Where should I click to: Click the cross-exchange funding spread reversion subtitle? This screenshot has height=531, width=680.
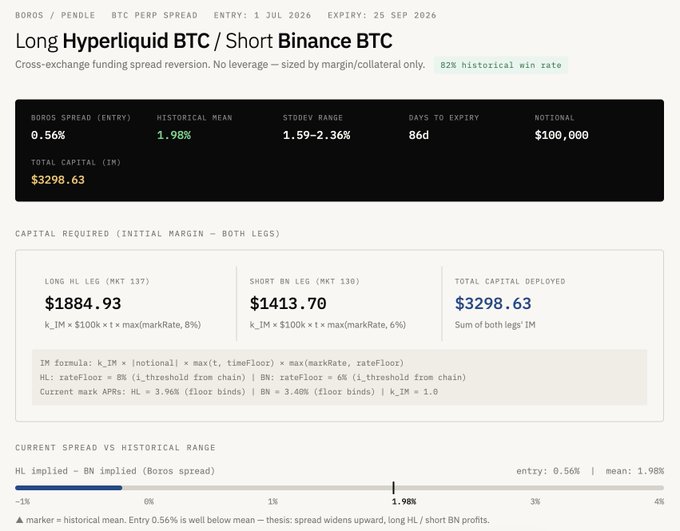coord(220,65)
